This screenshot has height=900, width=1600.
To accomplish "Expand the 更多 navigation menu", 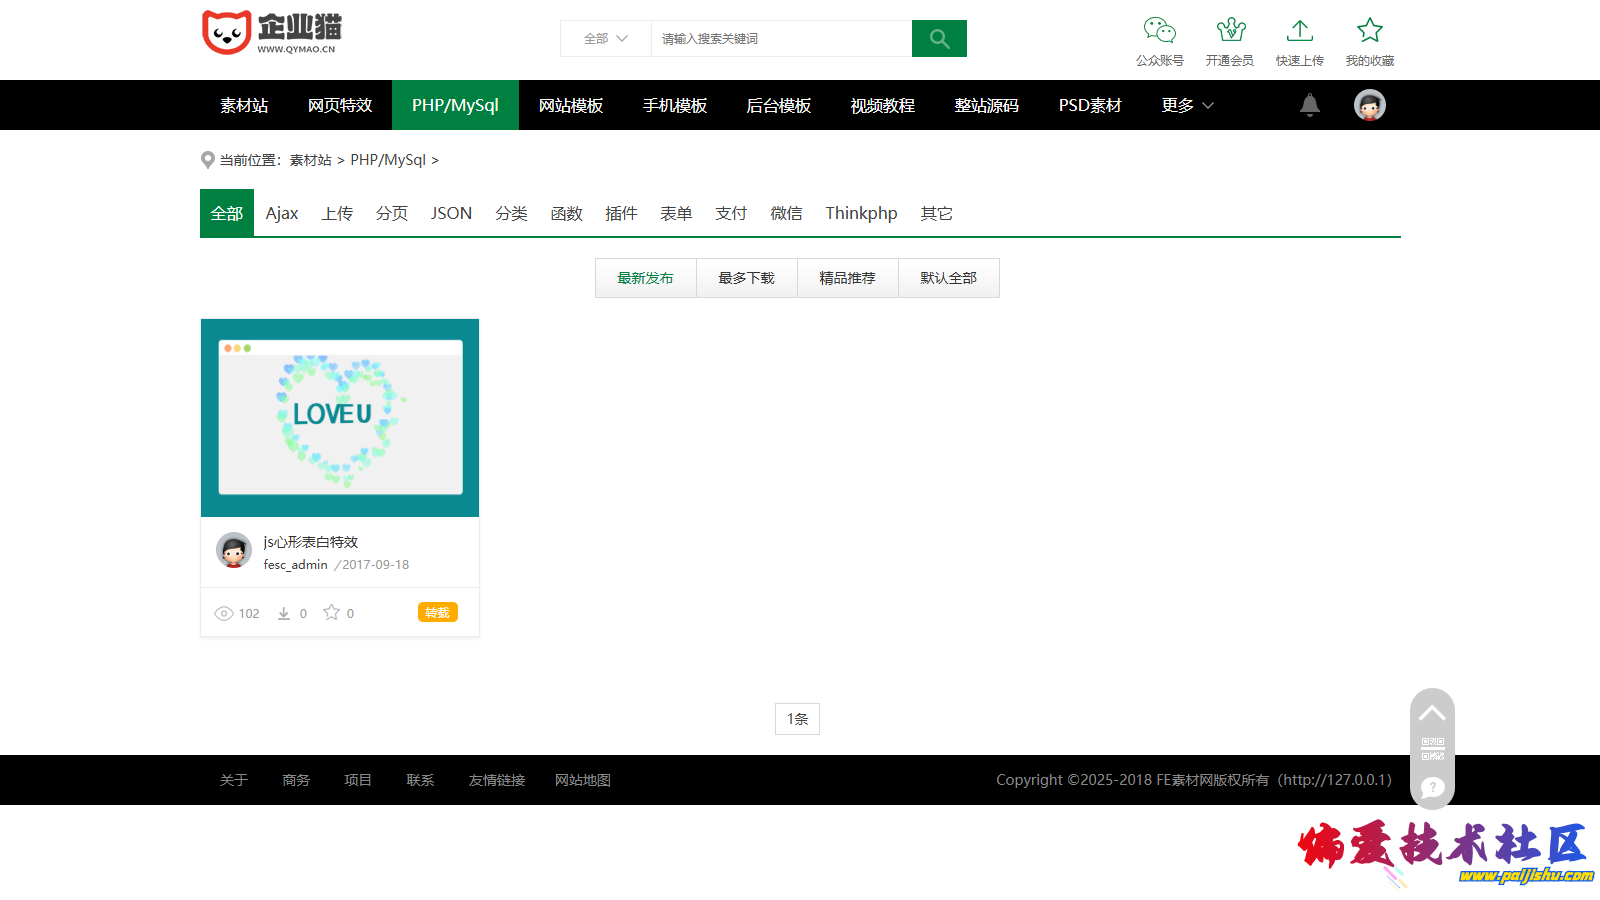I will [1187, 105].
